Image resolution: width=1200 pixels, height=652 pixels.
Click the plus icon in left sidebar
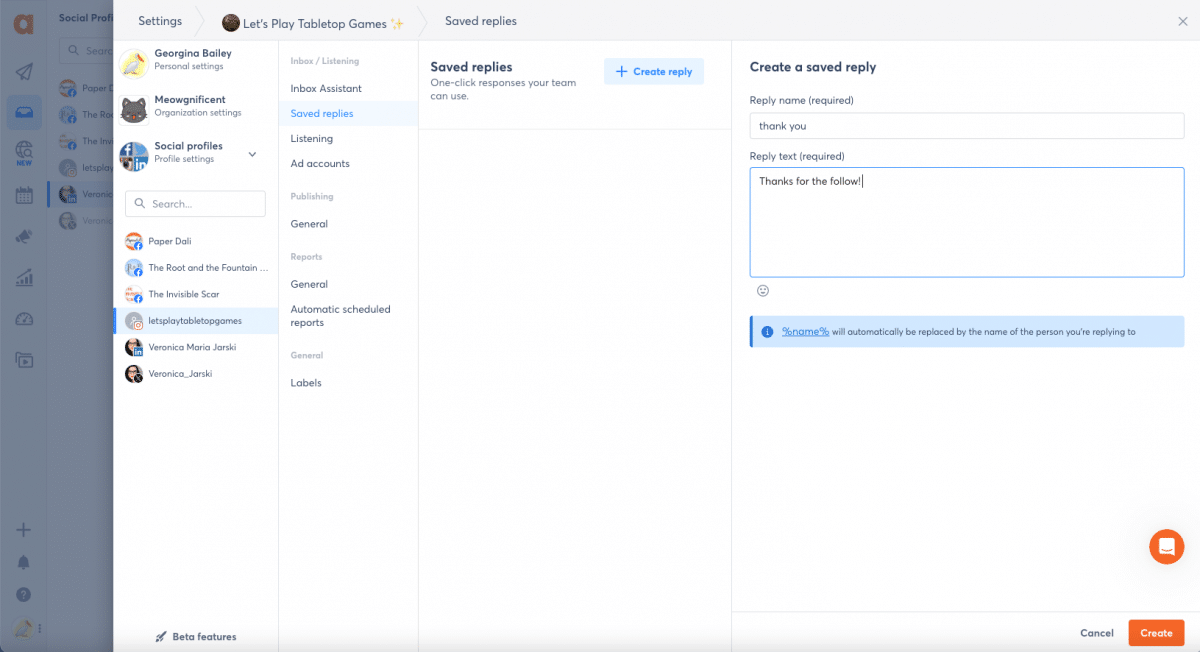tap(24, 530)
